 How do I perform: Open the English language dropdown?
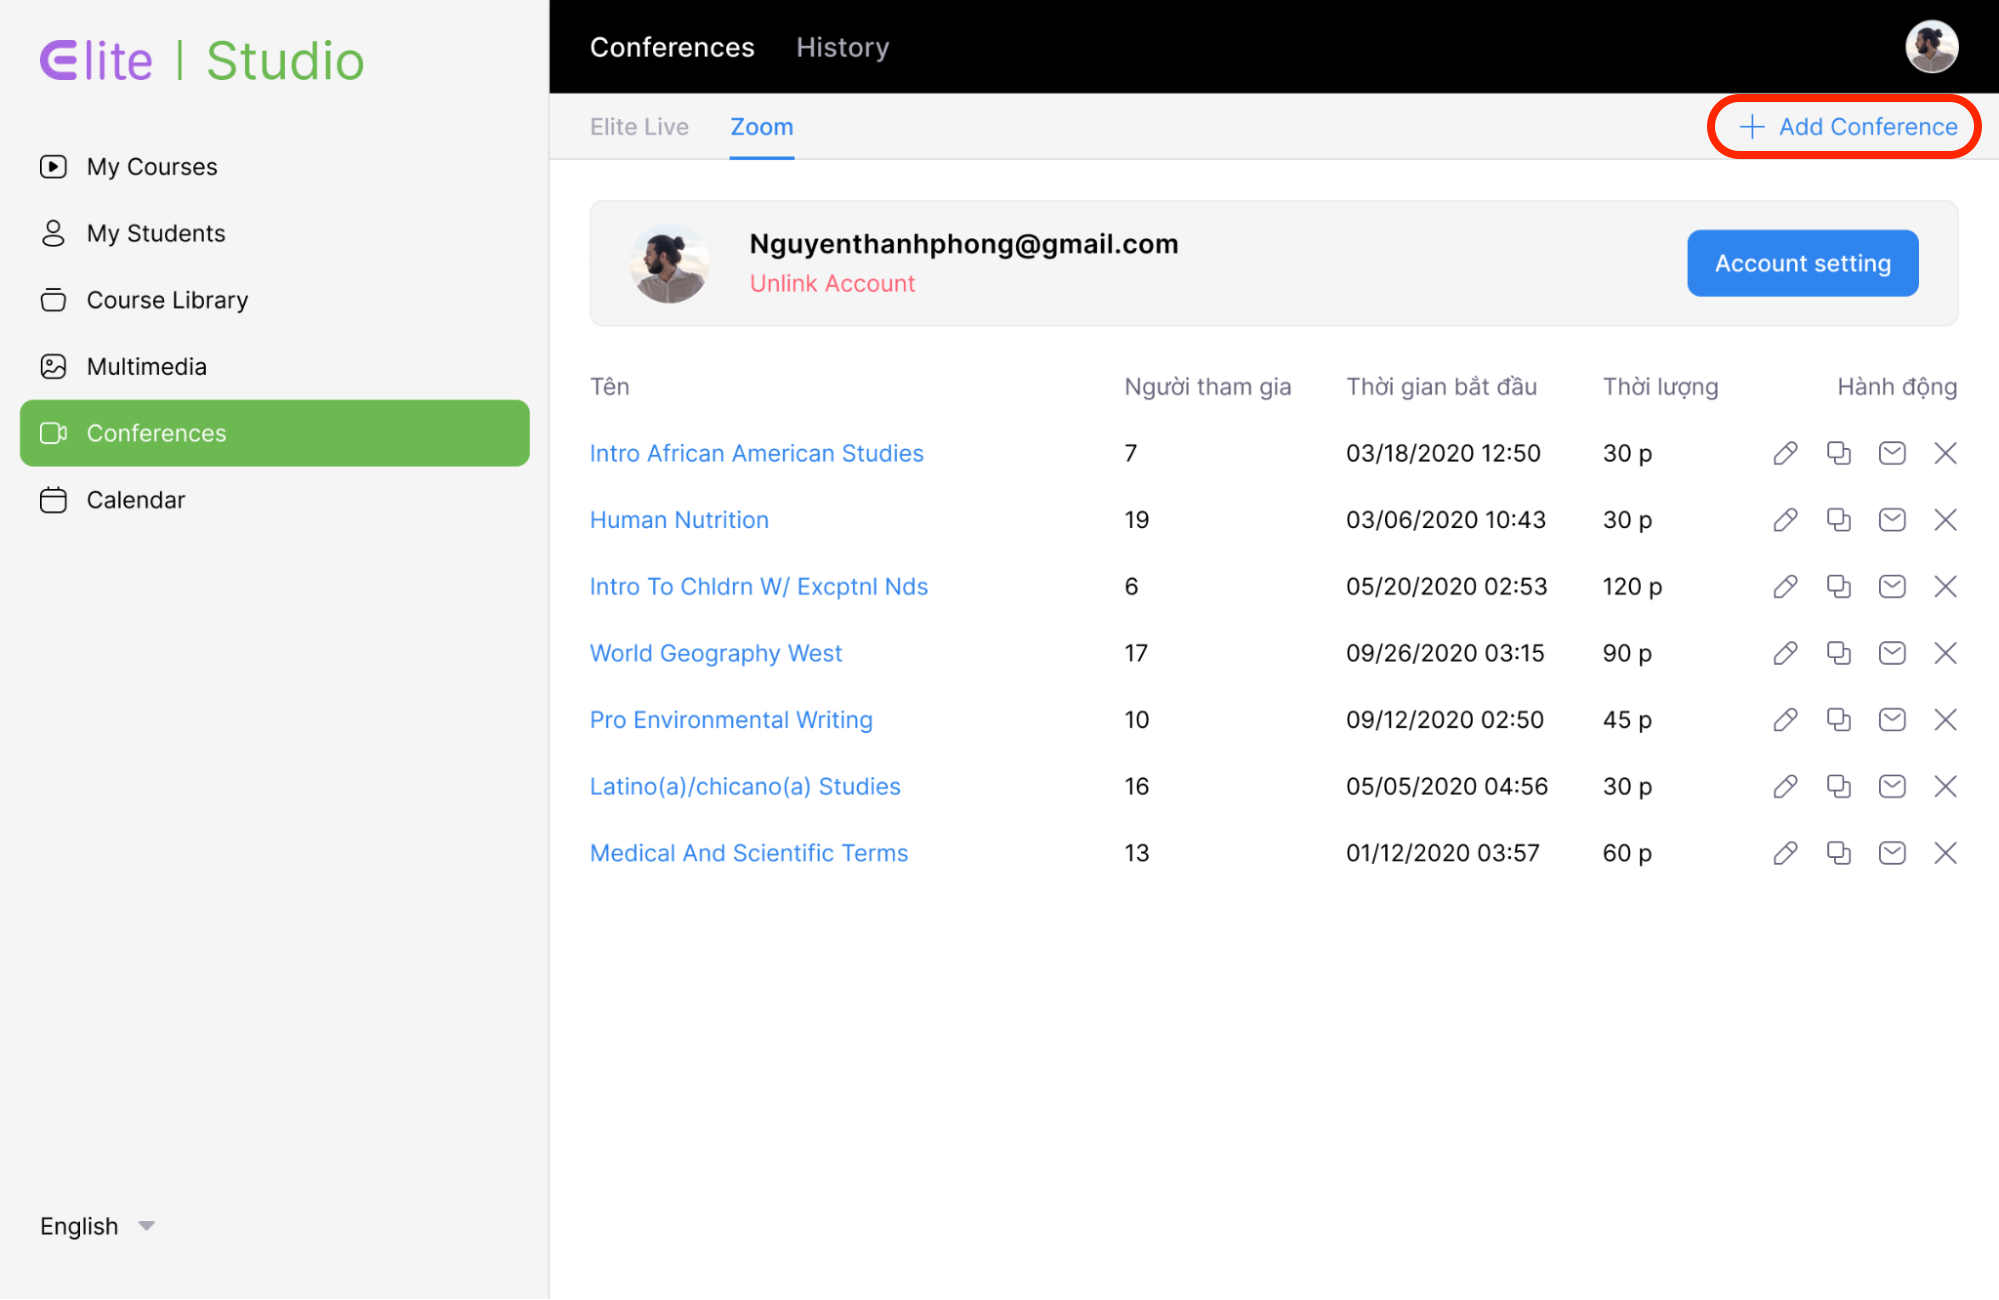click(x=97, y=1226)
